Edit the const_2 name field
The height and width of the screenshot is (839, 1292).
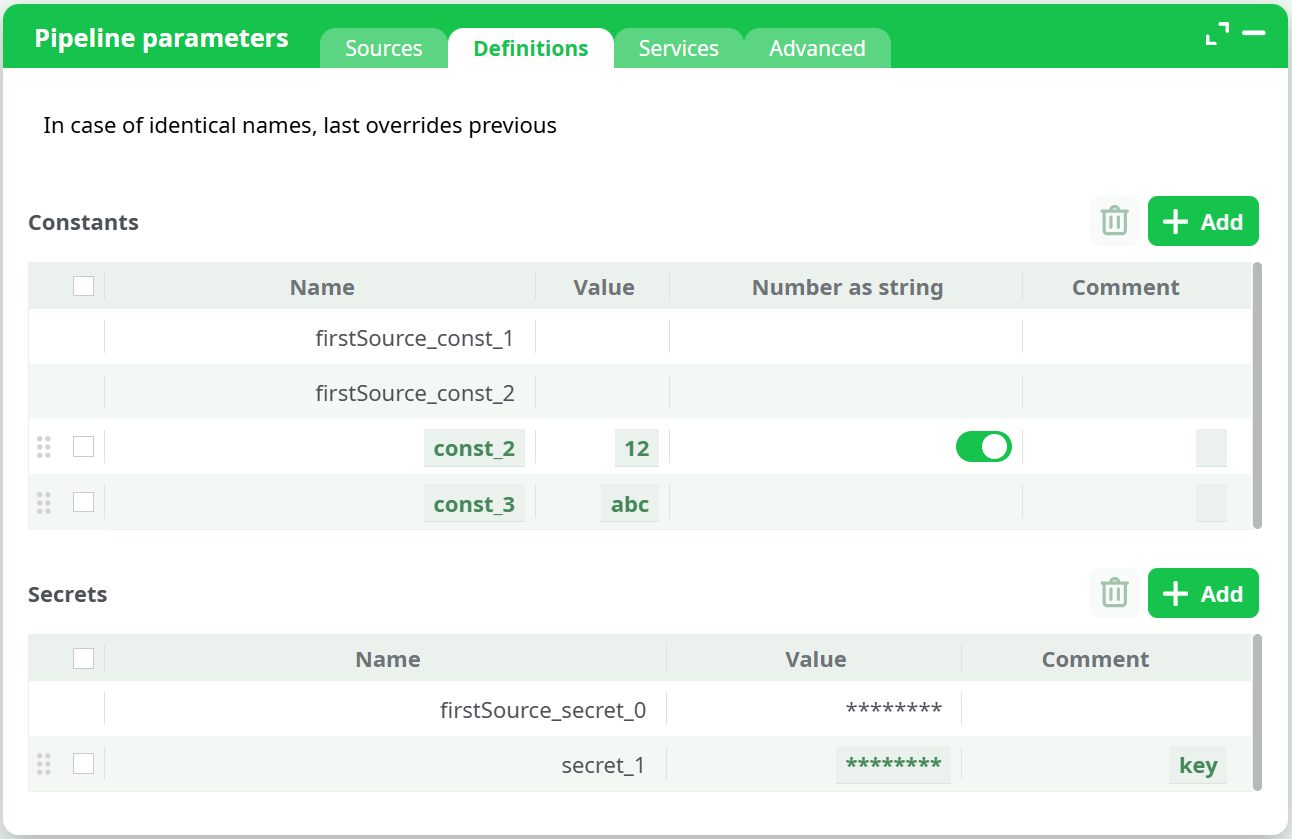click(474, 447)
